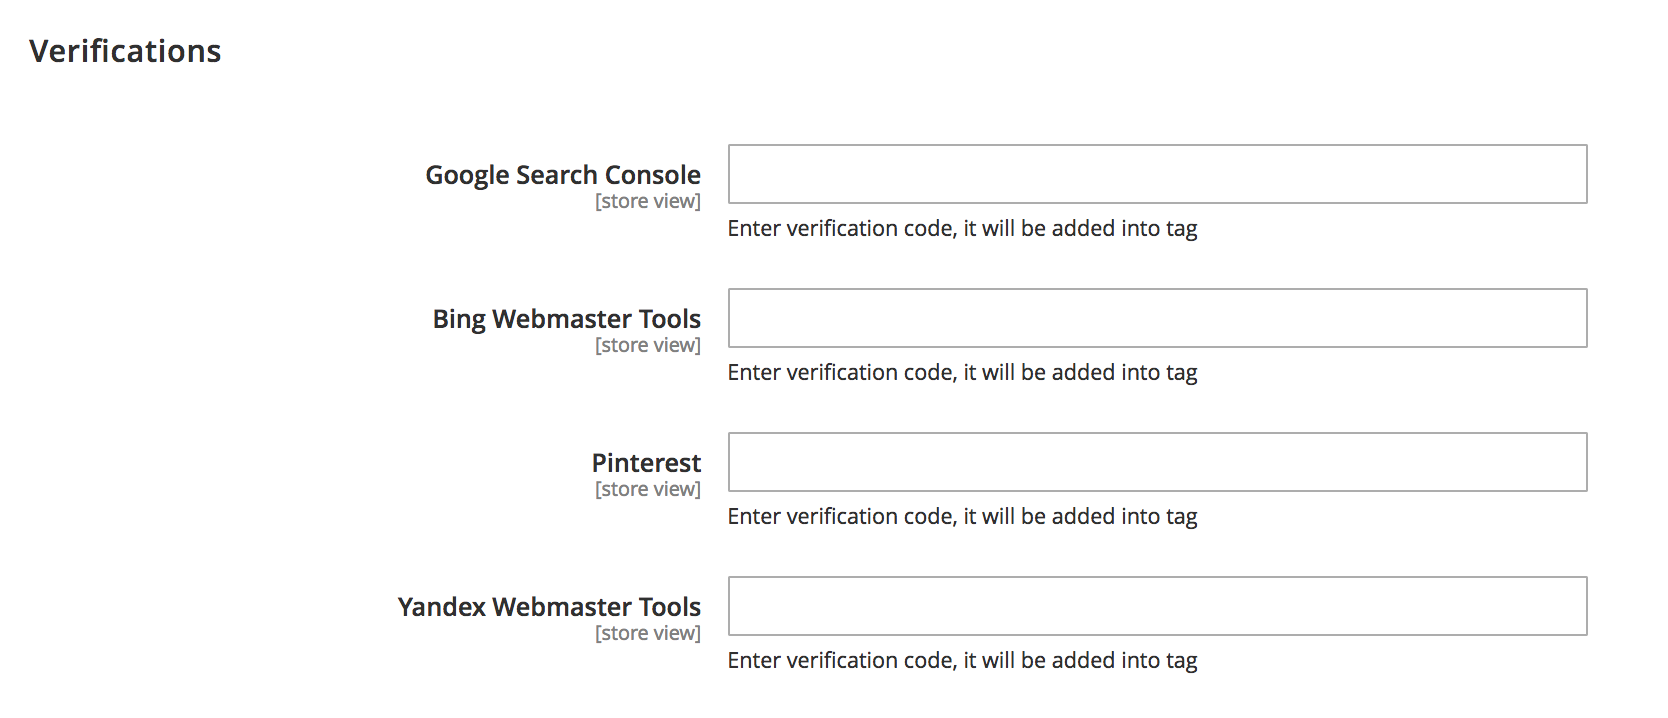The width and height of the screenshot is (1668, 718).
Task: Click the Verifications section heading
Action: coord(125,51)
